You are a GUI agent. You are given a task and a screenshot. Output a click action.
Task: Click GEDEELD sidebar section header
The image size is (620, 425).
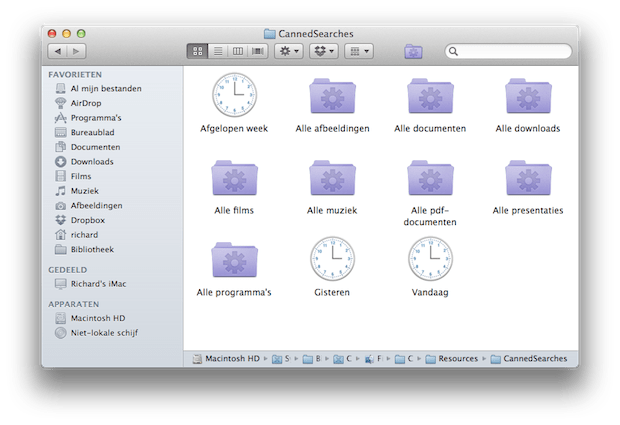coord(68,270)
